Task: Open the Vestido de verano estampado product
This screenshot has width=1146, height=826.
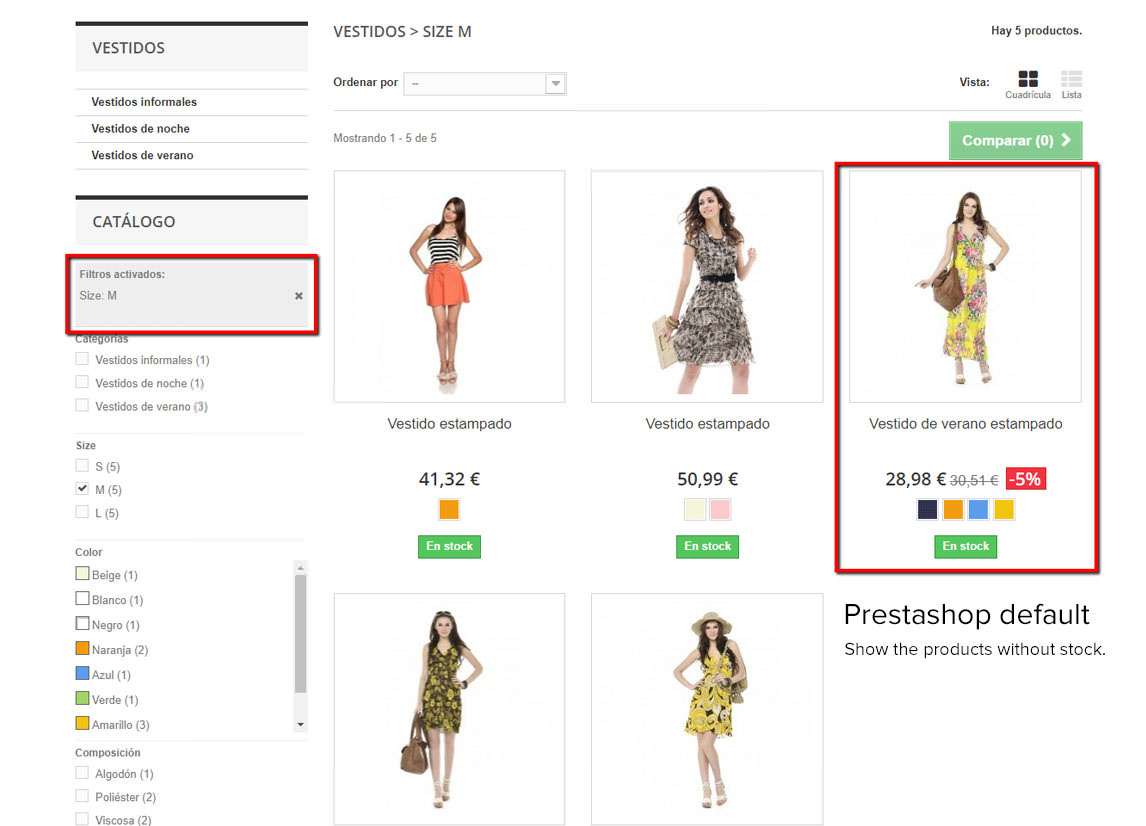Action: 965,423
